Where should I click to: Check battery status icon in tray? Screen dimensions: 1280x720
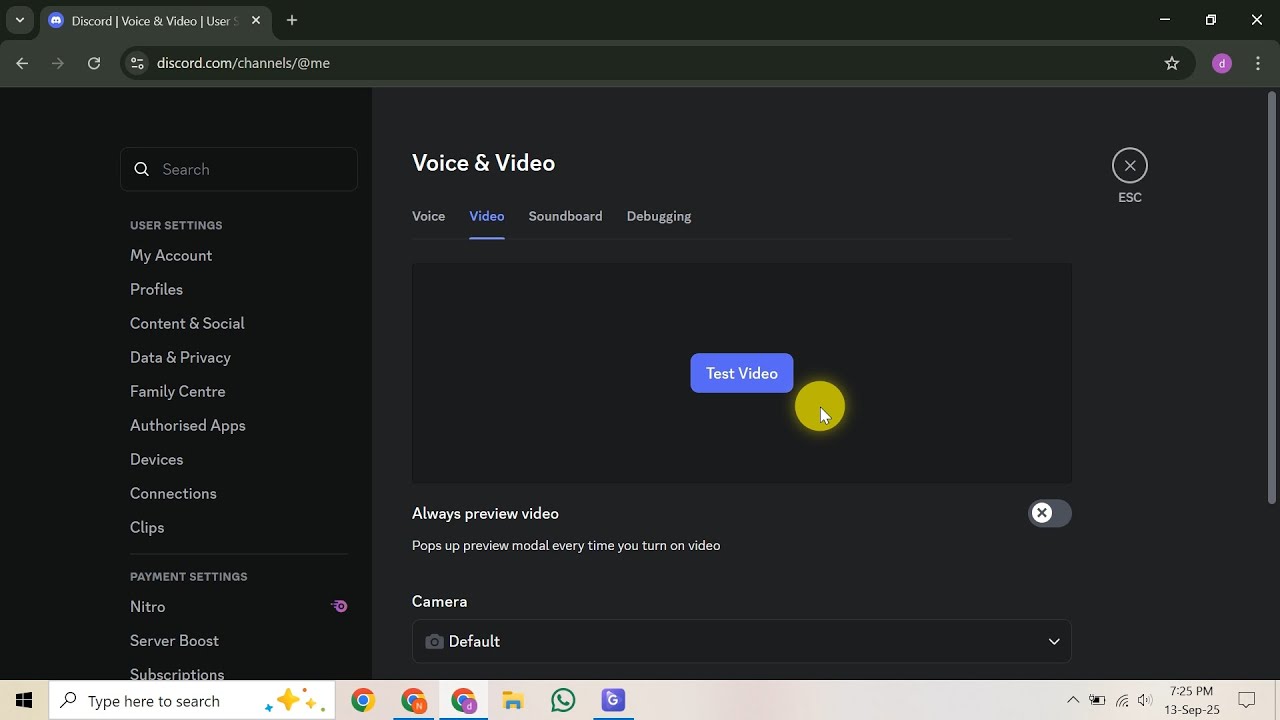(x=1097, y=701)
